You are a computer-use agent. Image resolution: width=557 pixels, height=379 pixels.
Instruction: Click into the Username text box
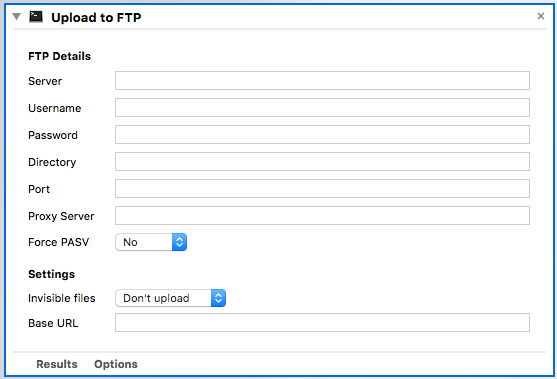click(322, 108)
